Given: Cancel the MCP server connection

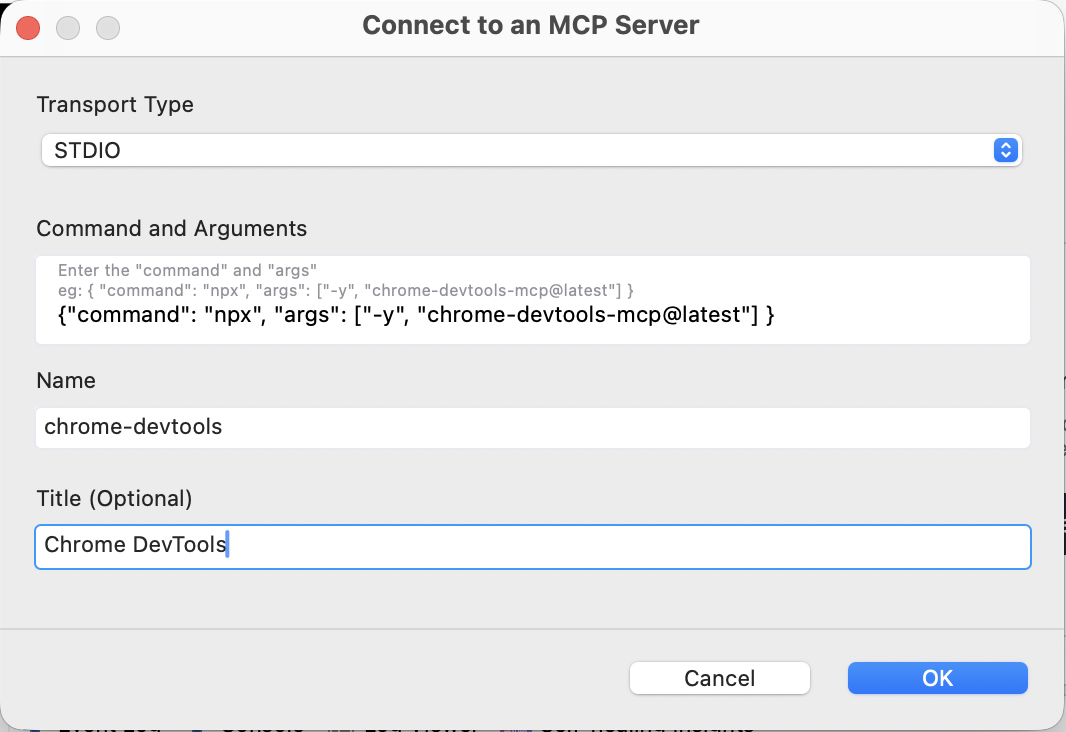Looking at the screenshot, I should point(719,678).
